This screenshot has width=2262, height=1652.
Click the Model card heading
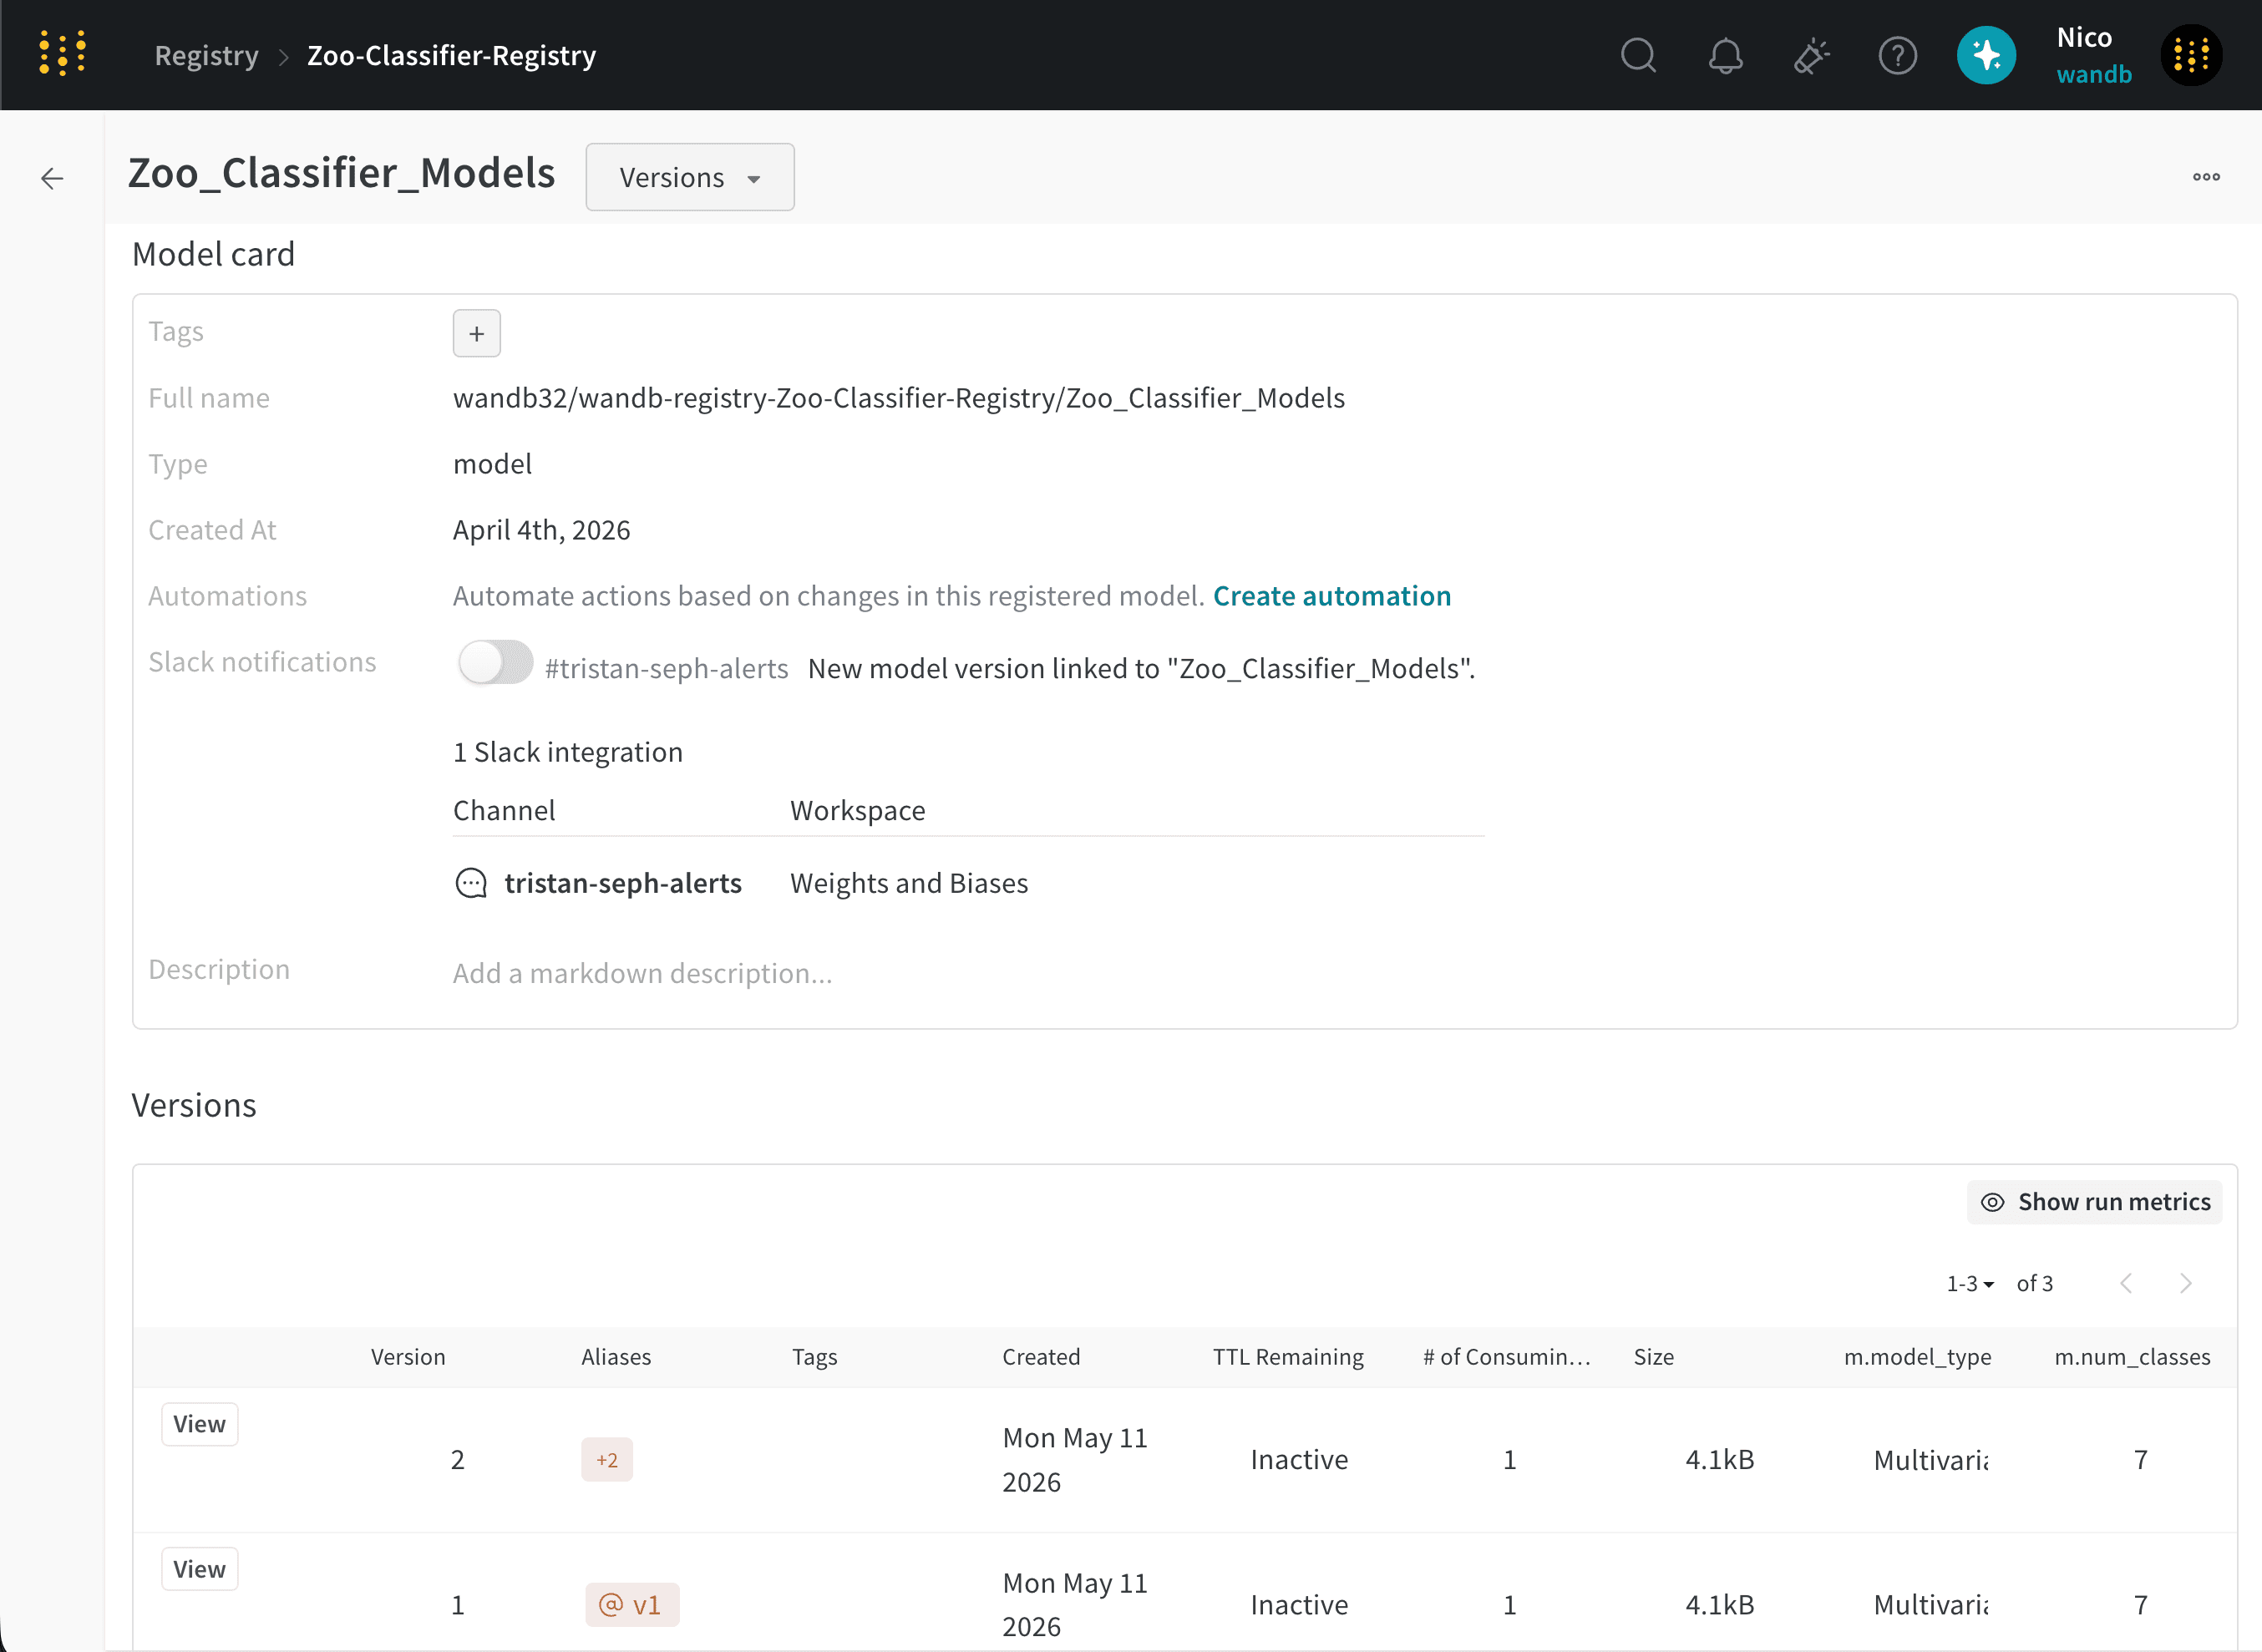(214, 254)
